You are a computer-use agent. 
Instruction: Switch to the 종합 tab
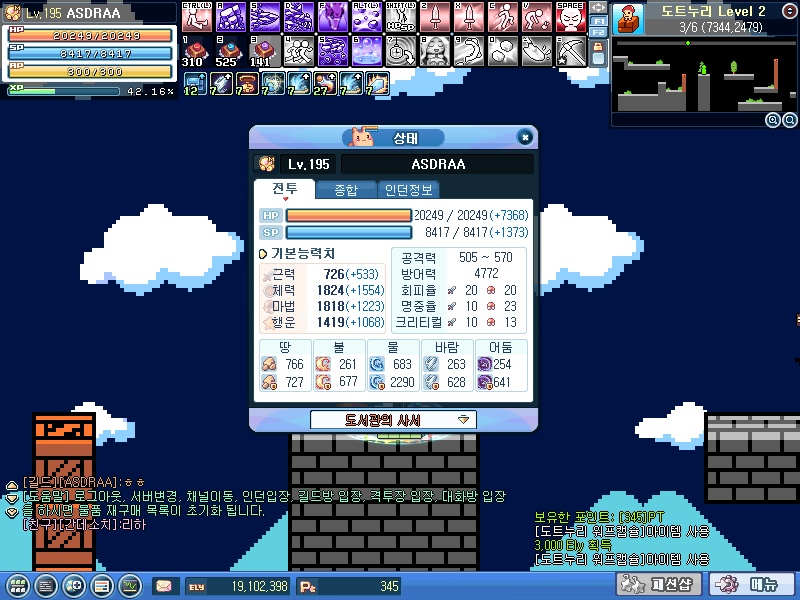[346, 190]
